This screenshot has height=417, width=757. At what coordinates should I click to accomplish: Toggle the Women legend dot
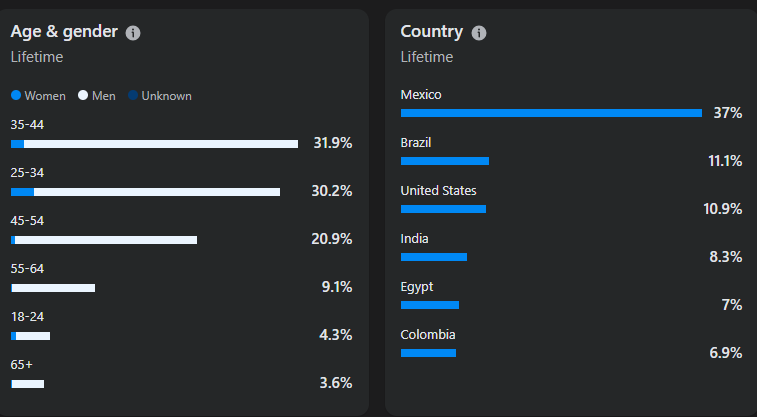[16, 96]
